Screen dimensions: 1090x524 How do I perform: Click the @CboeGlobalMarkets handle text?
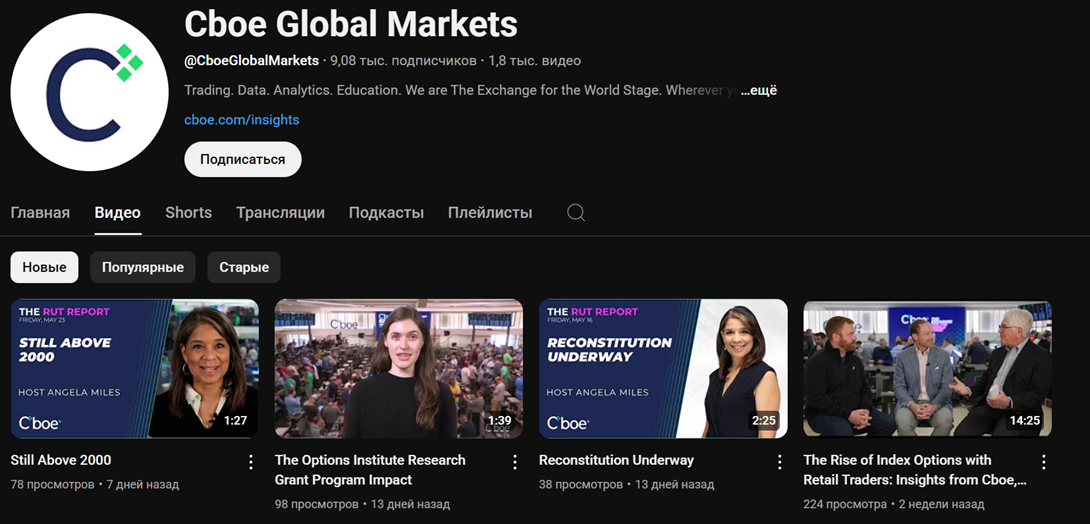point(252,60)
